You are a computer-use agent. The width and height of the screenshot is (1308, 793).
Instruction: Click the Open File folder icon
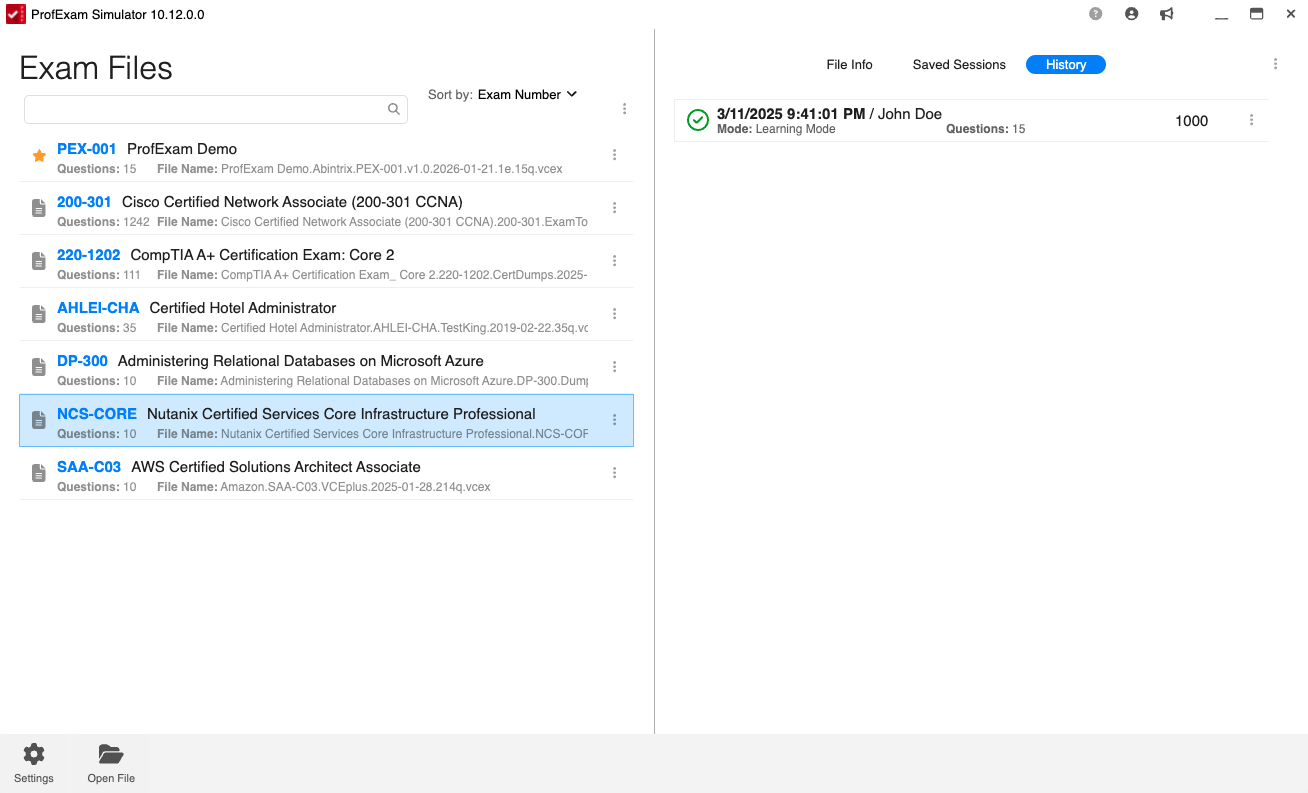pyautogui.click(x=111, y=754)
